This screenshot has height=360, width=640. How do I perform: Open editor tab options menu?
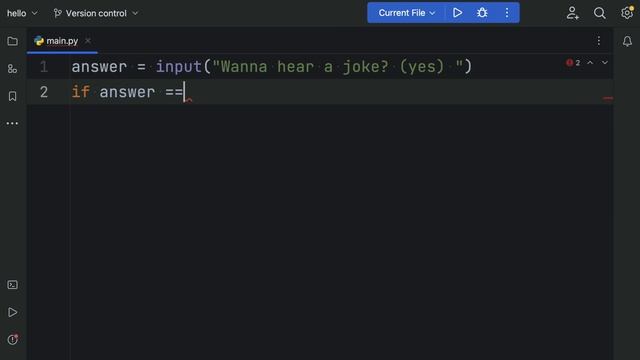point(599,41)
